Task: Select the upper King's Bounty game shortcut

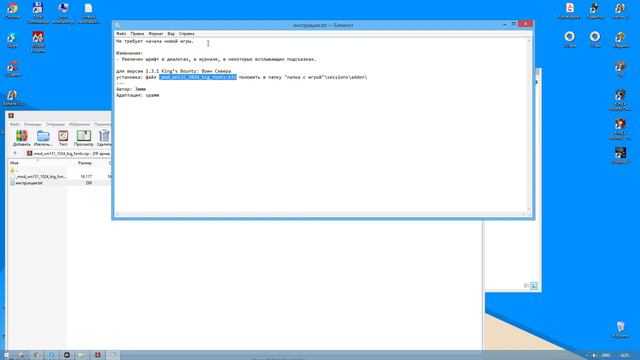Action: (620, 100)
